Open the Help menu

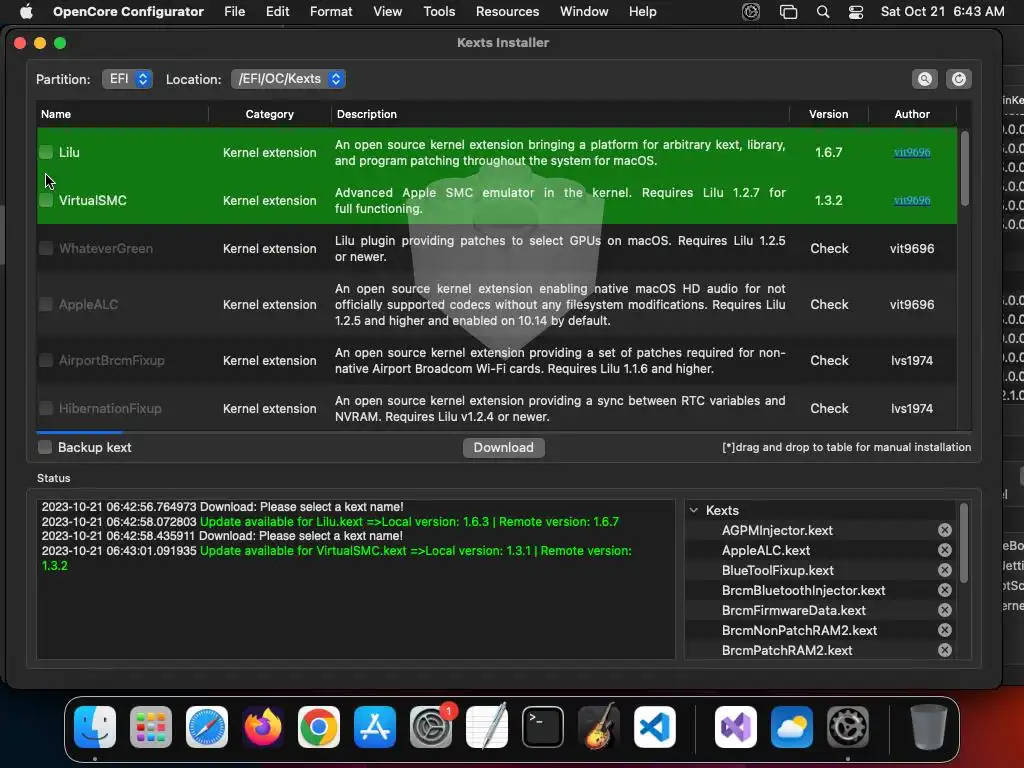[x=643, y=12]
